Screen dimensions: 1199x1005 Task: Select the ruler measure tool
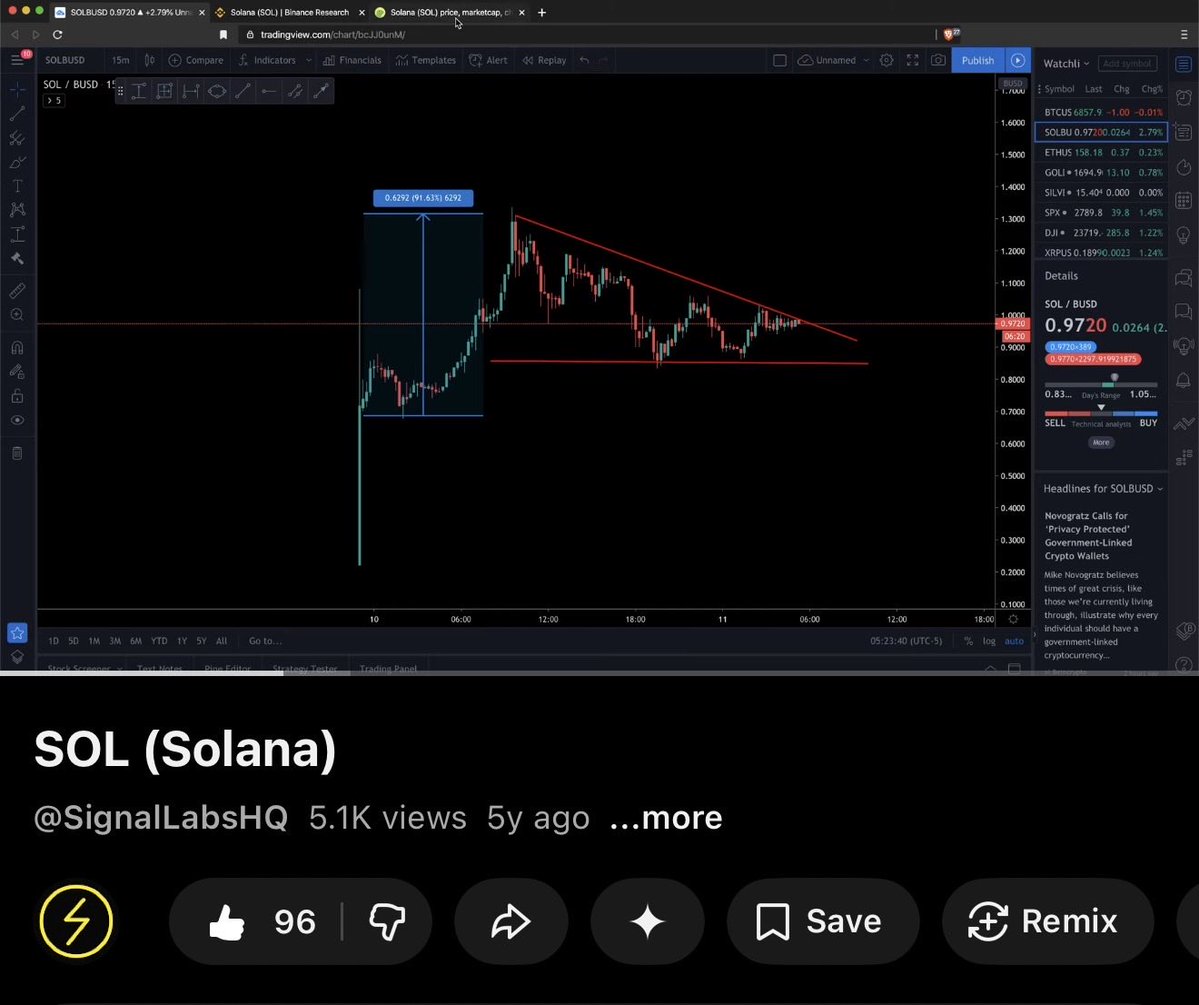coord(17,291)
